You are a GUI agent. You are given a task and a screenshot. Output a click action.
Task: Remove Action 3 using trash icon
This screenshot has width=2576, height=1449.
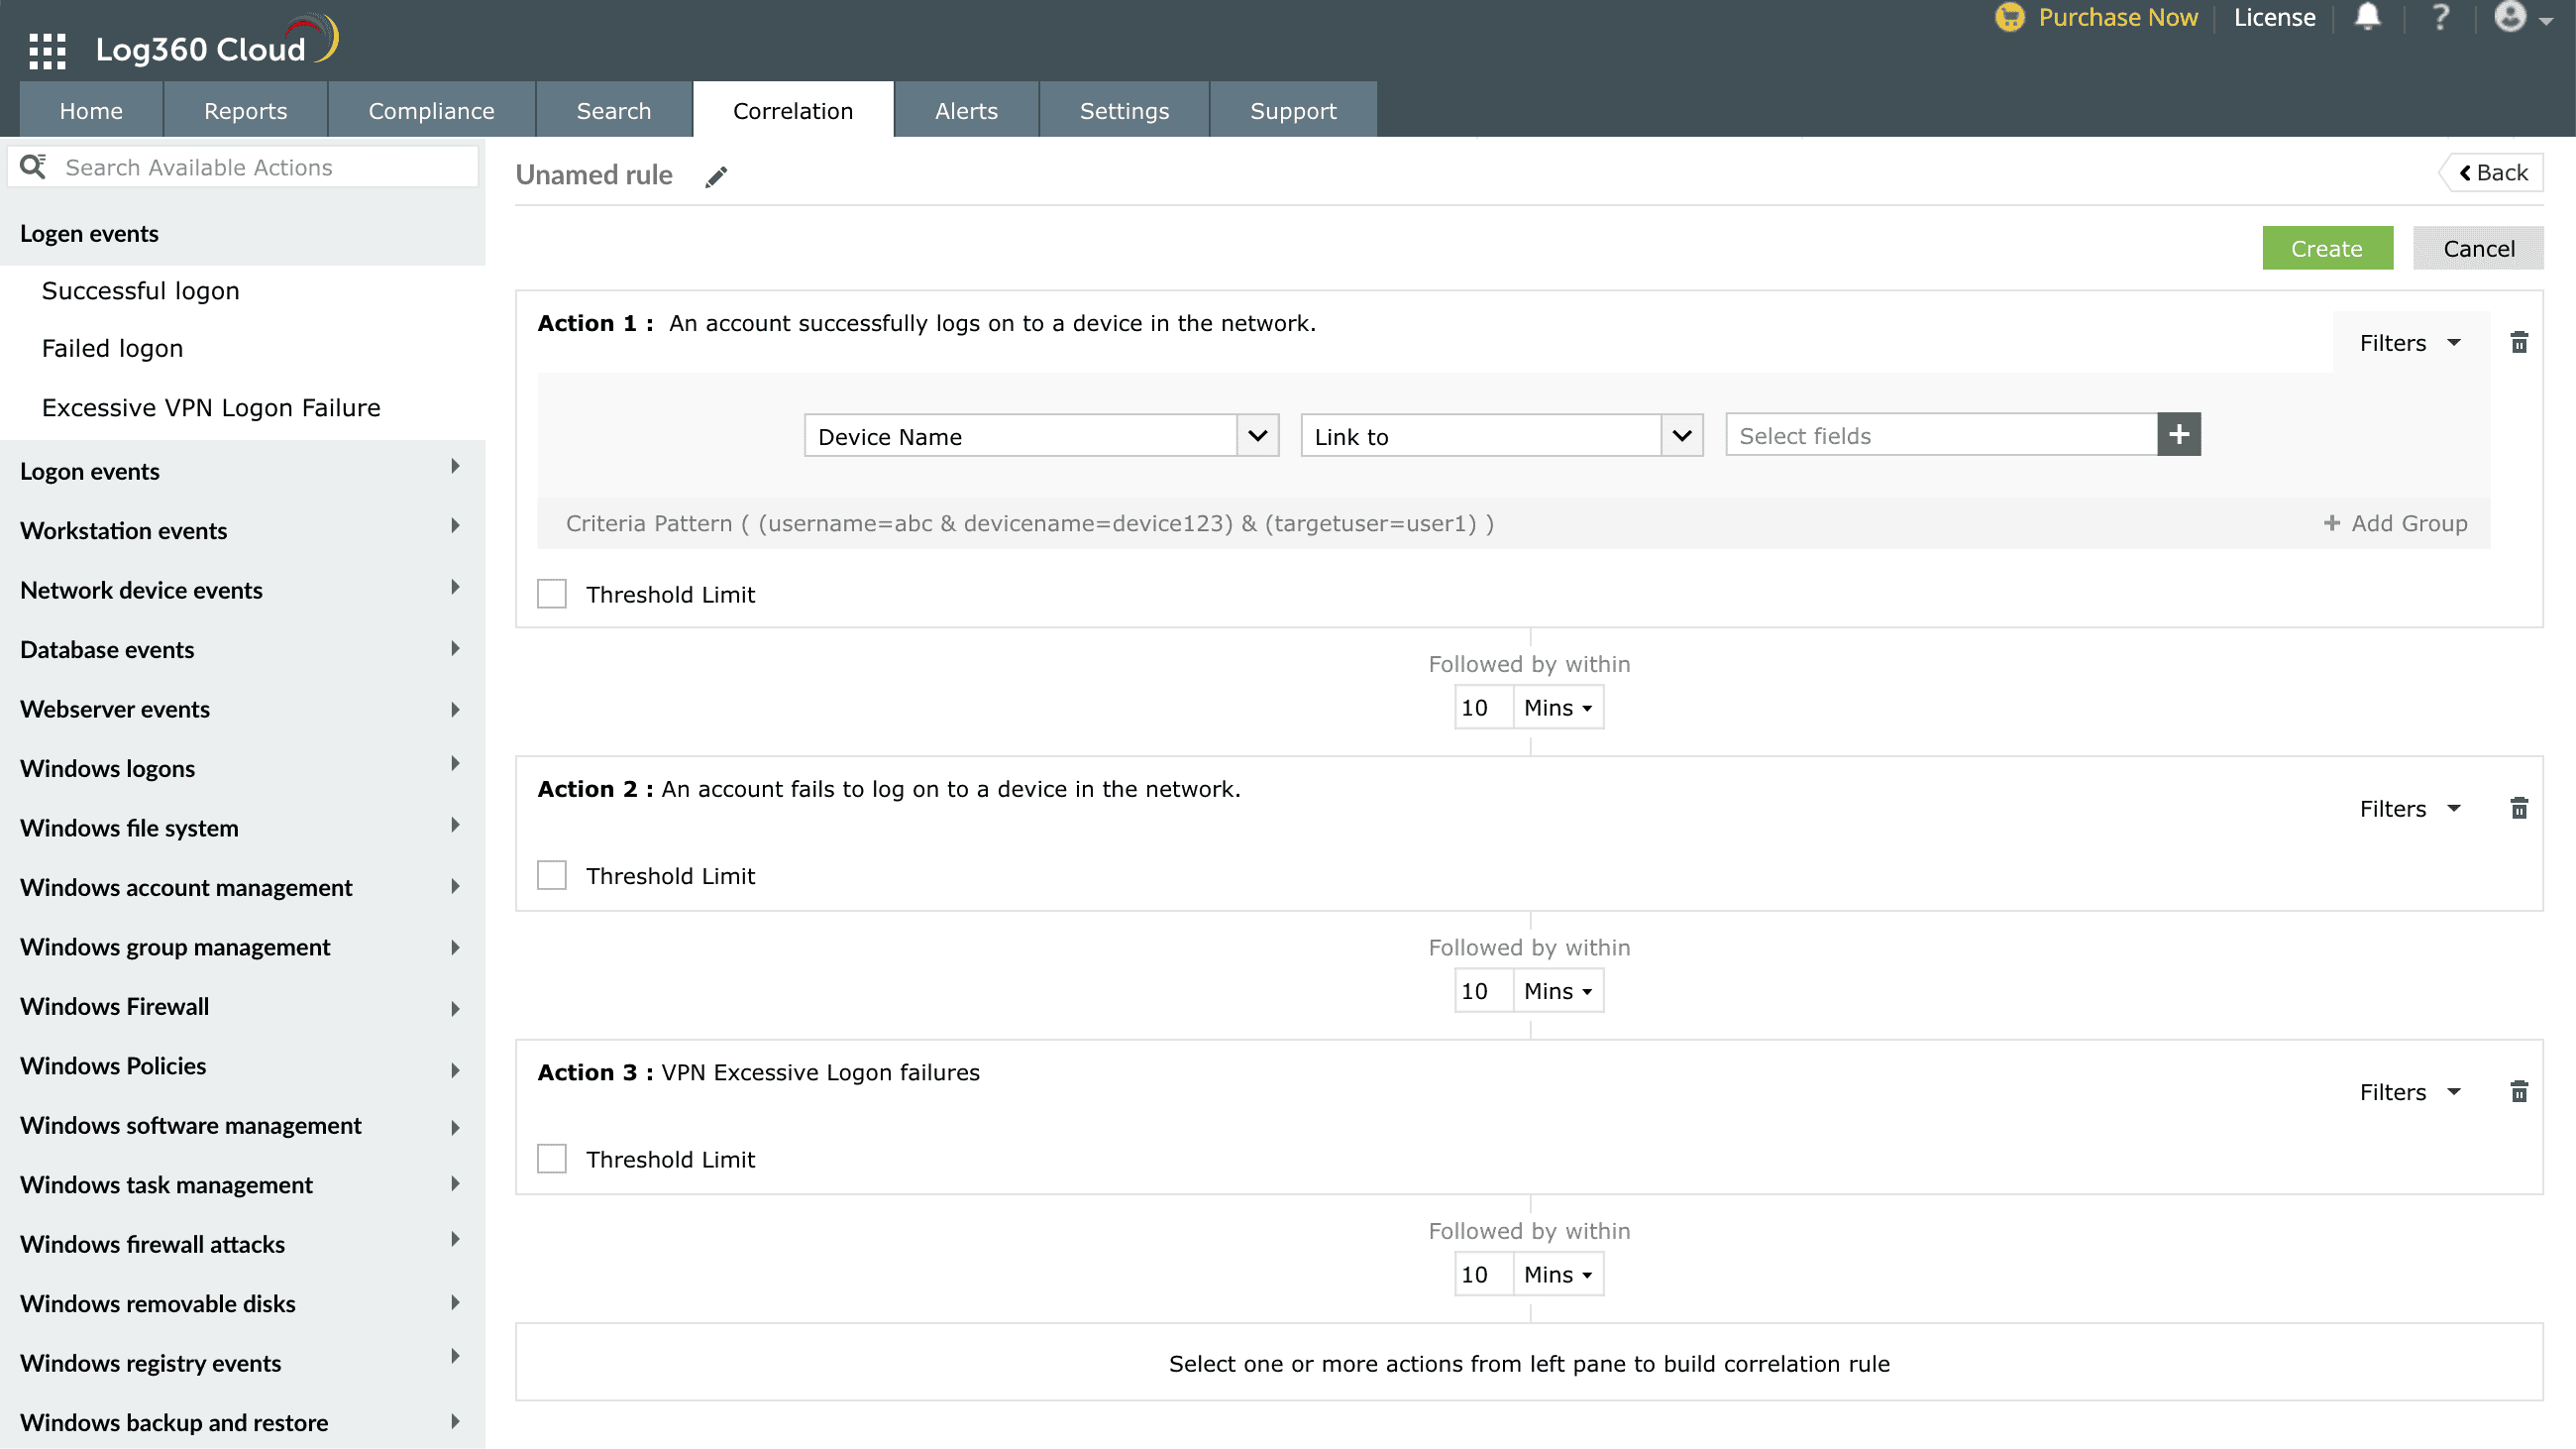pos(2519,1092)
